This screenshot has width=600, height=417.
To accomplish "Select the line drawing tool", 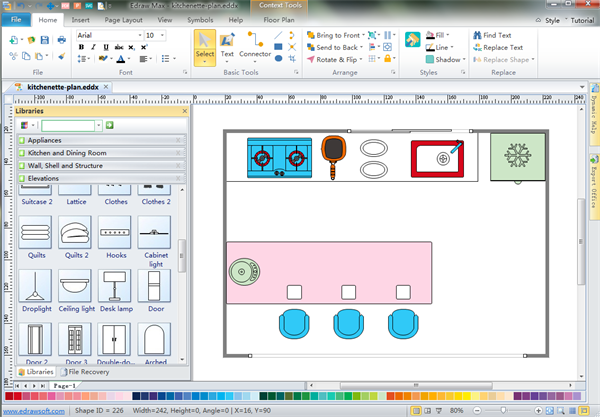I will [x=278, y=36].
